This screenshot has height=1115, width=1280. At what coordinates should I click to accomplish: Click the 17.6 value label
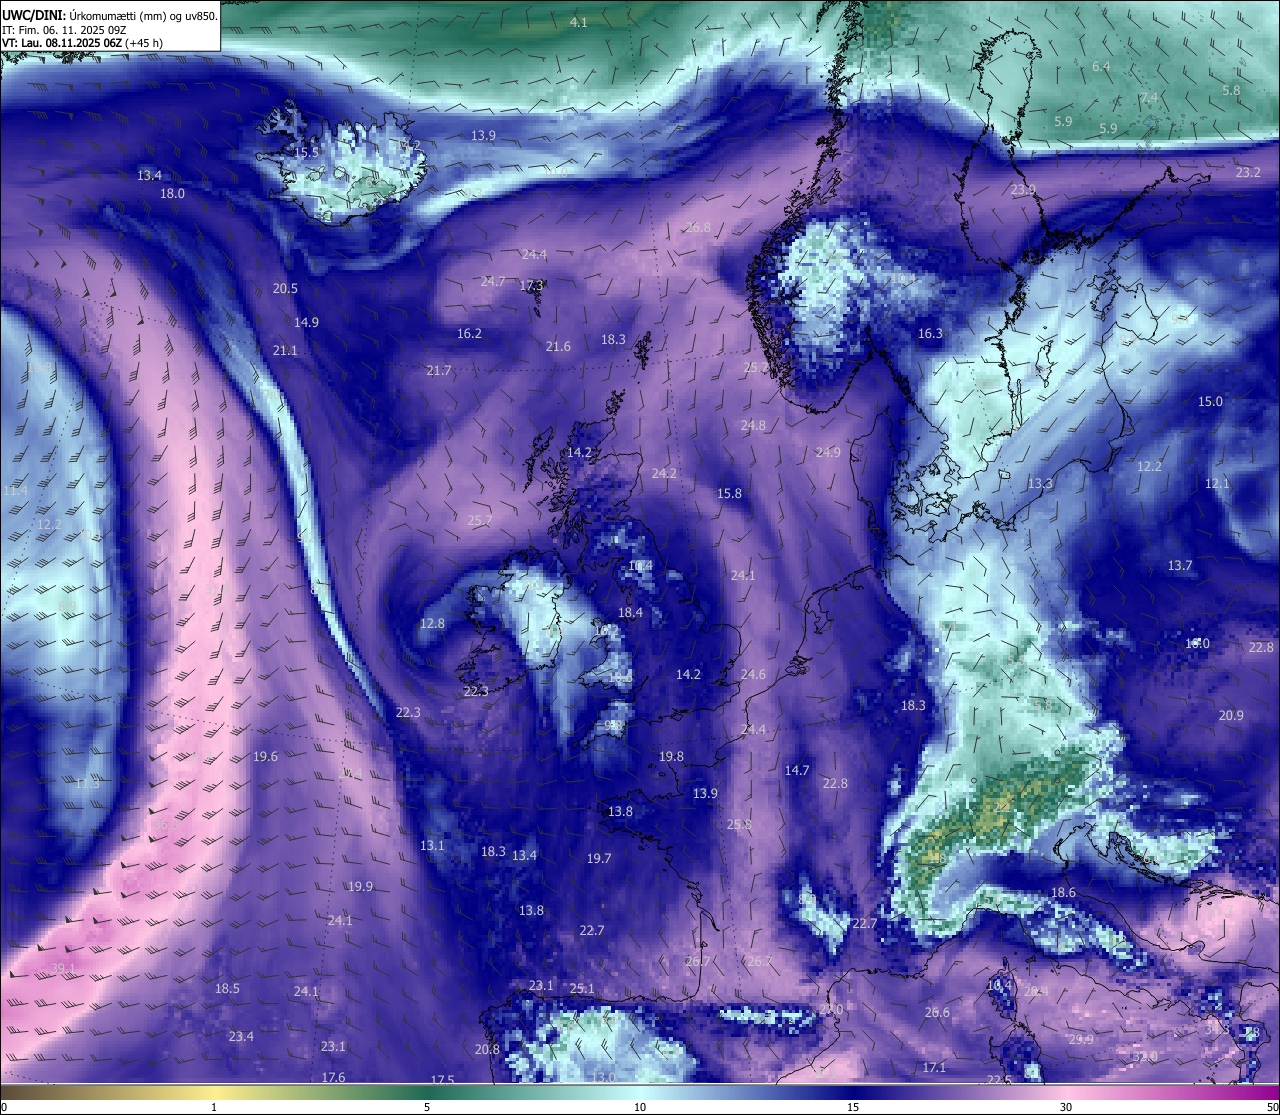pos(333,1077)
